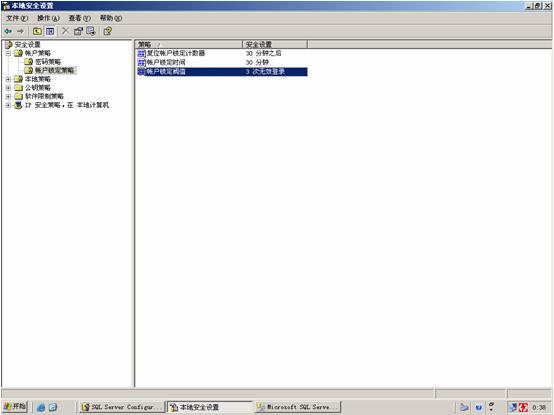554x415 pixels.
Task: Click the value 3 次无效登录
Action: tap(265, 72)
